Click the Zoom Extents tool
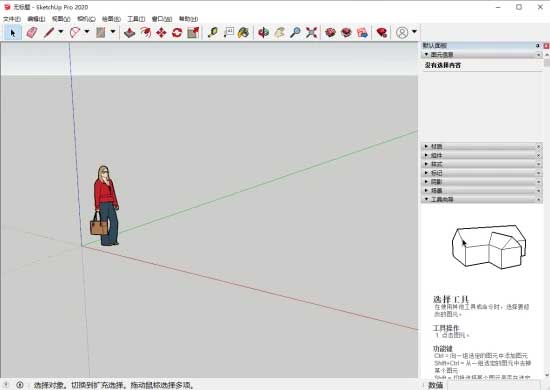Screen dimensions: 550x390 (311, 33)
